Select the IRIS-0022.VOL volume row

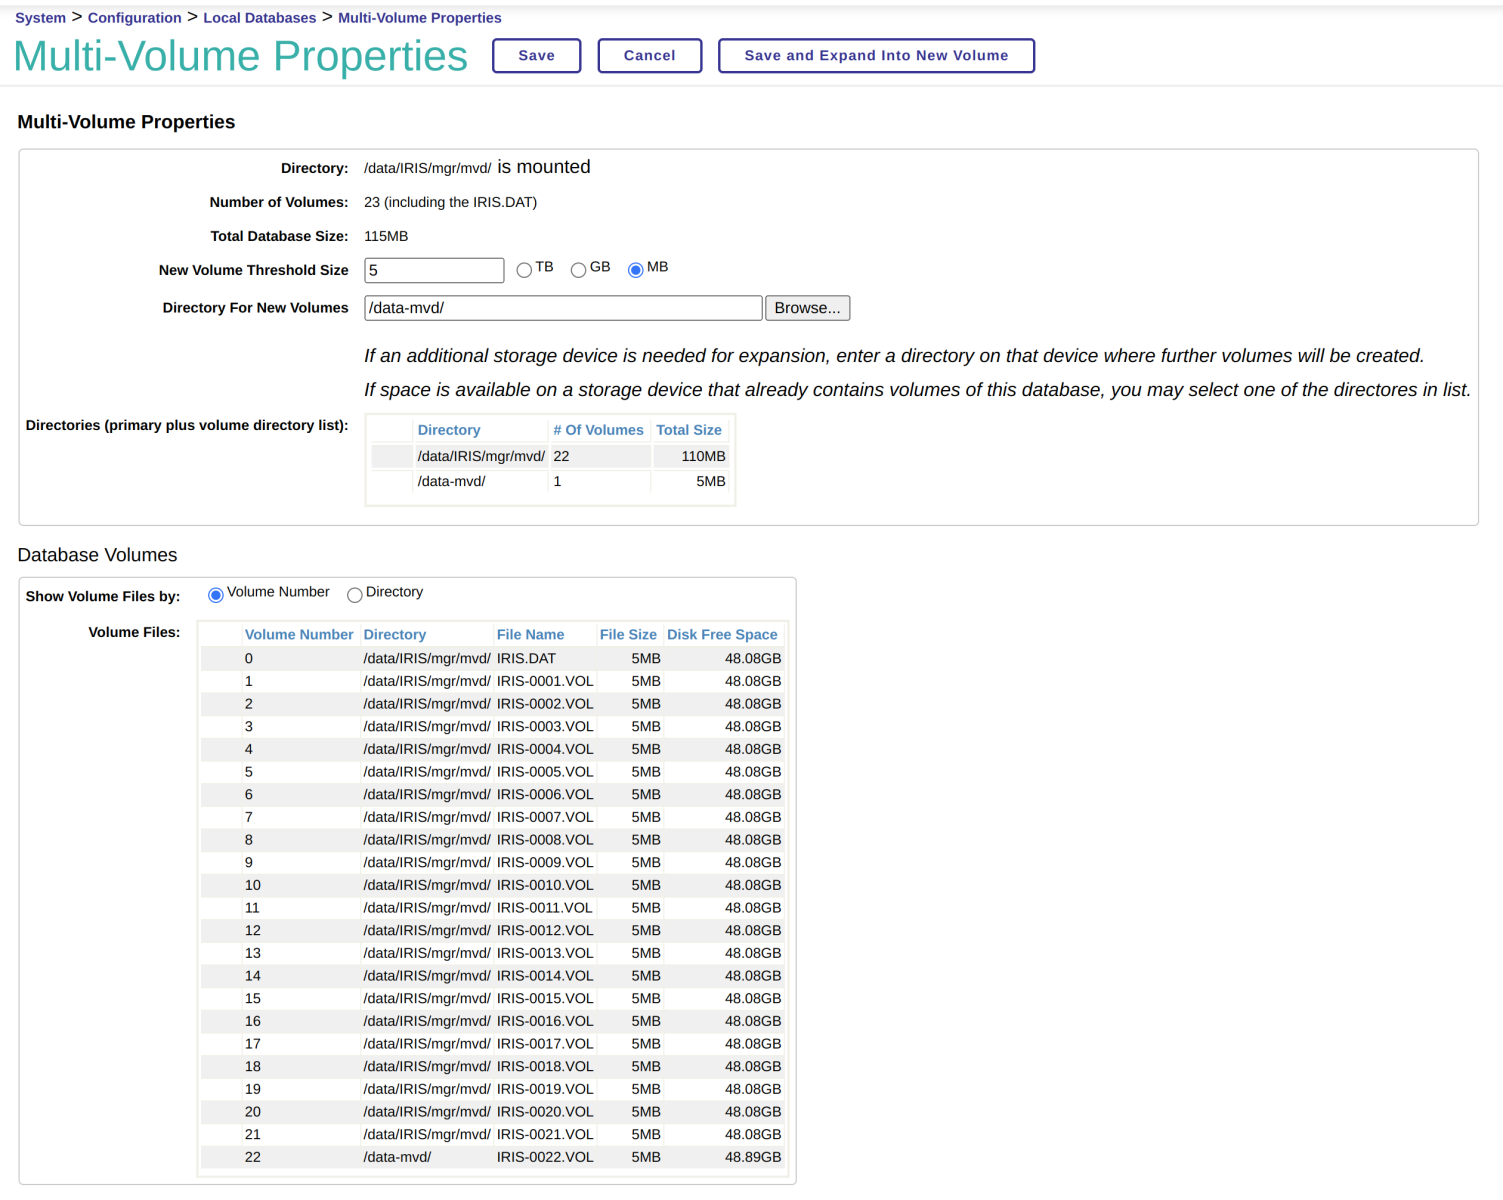click(544, 1157)
